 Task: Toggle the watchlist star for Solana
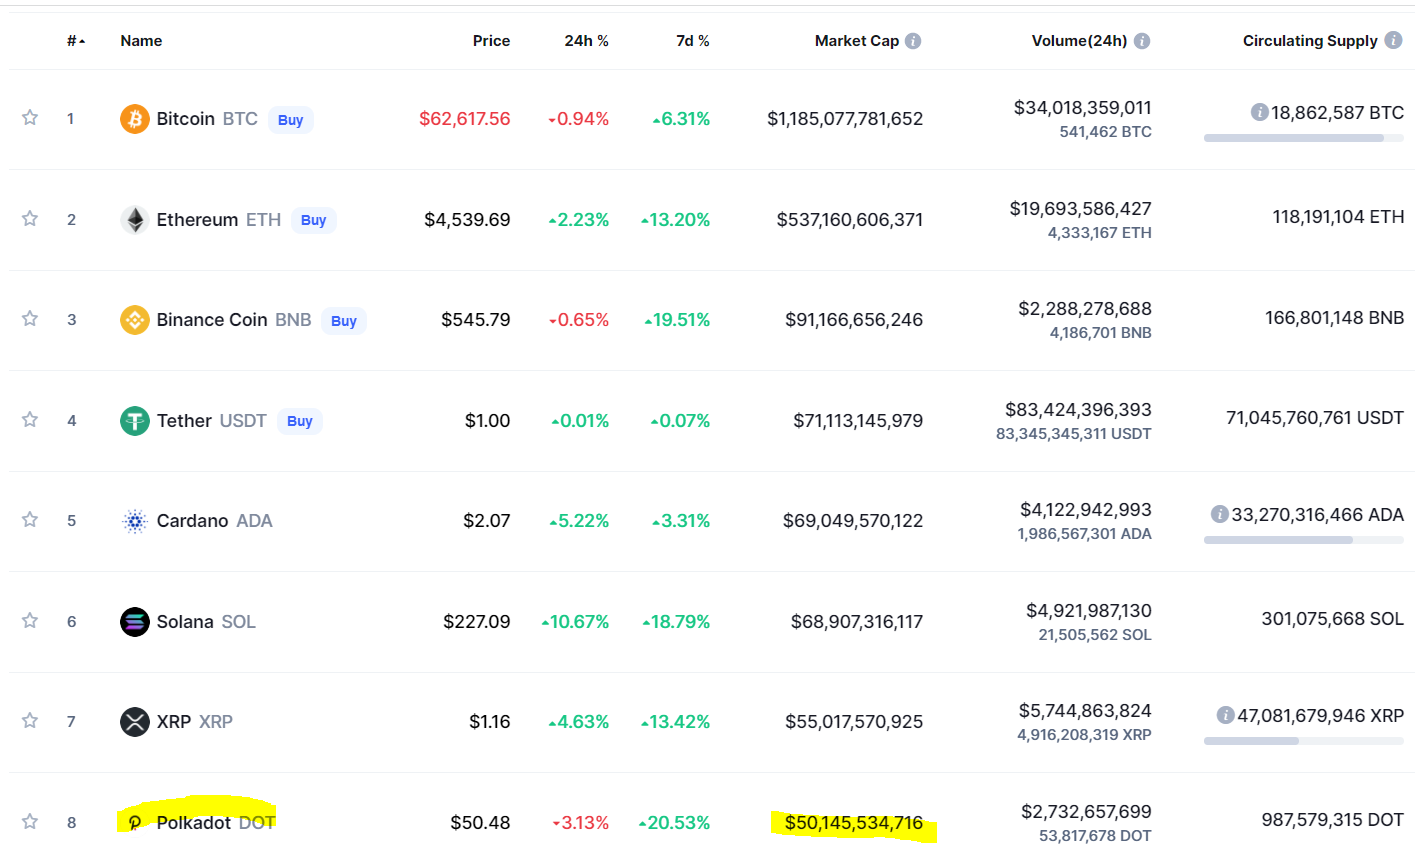[x=30, y=621]
